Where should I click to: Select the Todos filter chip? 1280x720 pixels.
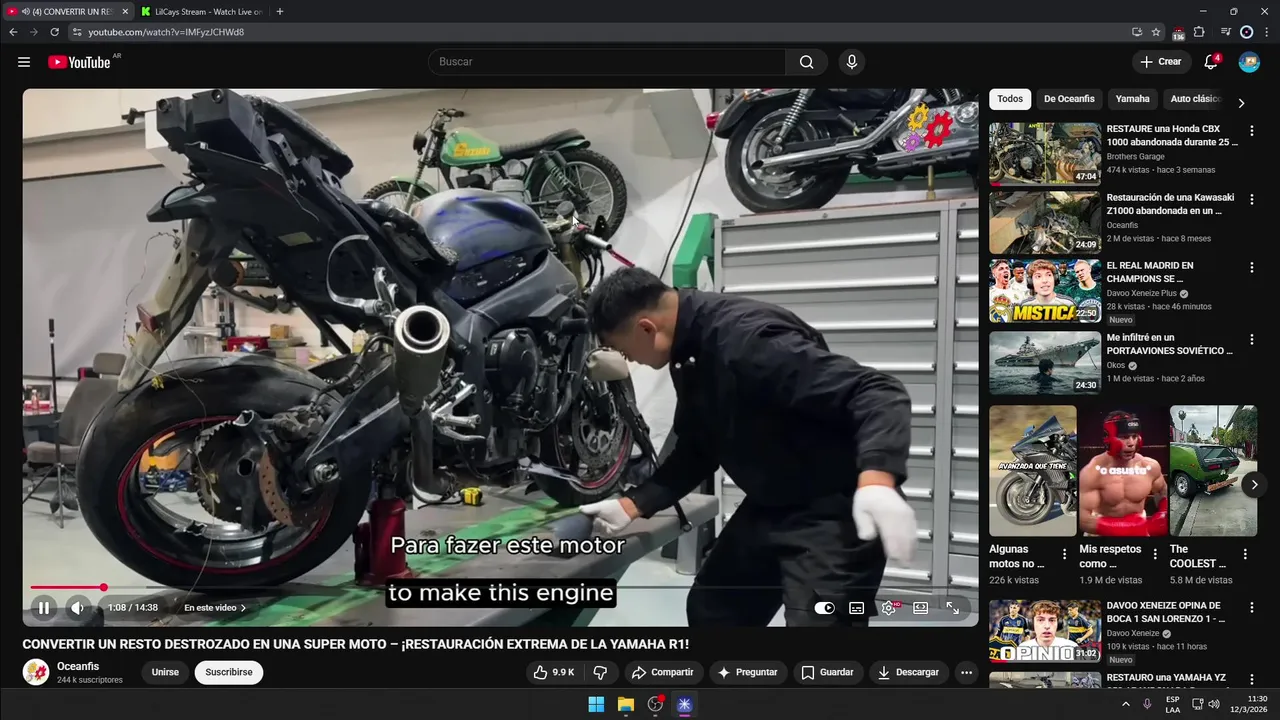click(x=1010, y=99)
